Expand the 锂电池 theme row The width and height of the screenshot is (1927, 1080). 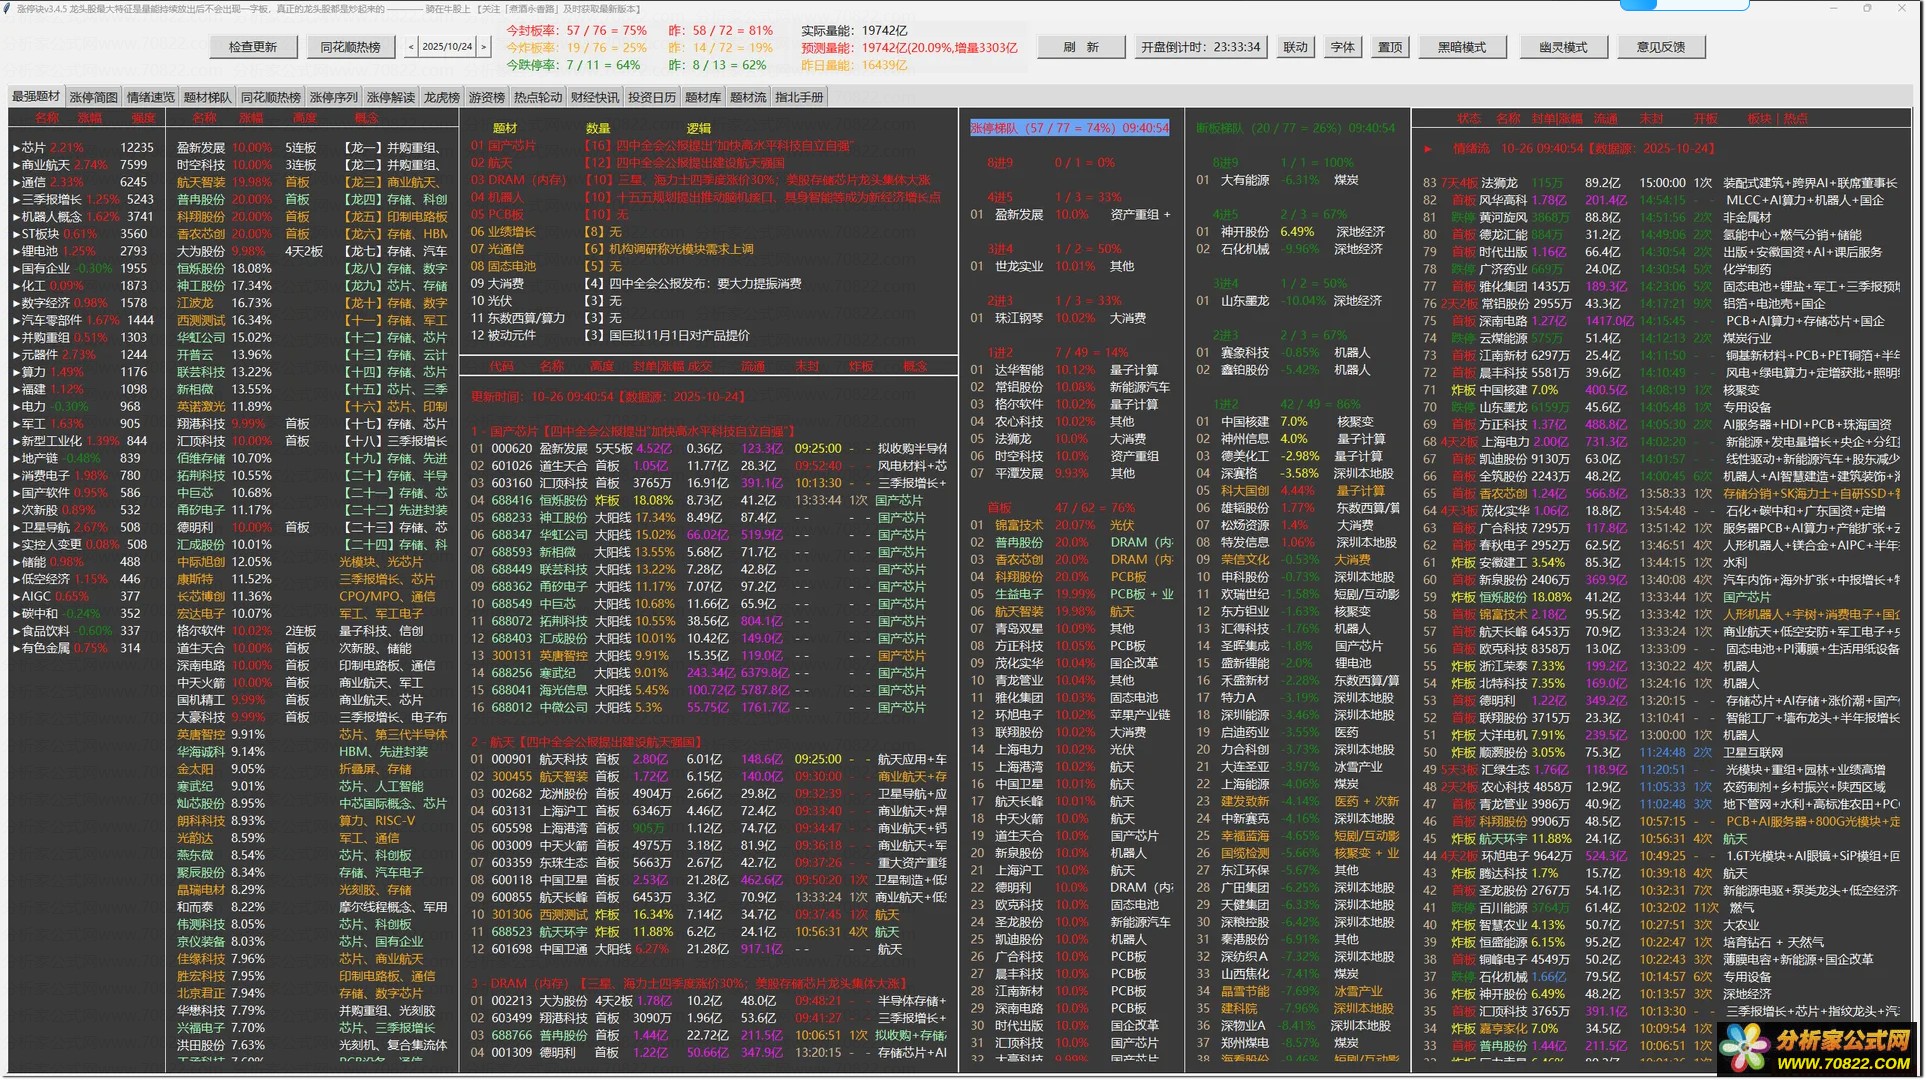tap(16, 252)
